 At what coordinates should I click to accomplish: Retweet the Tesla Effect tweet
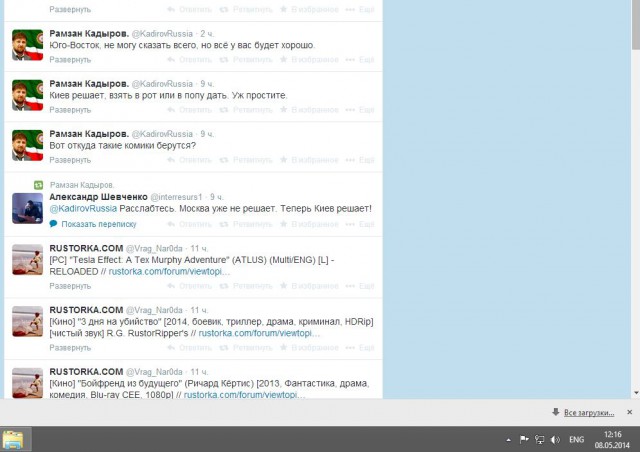tap(246, 286)
